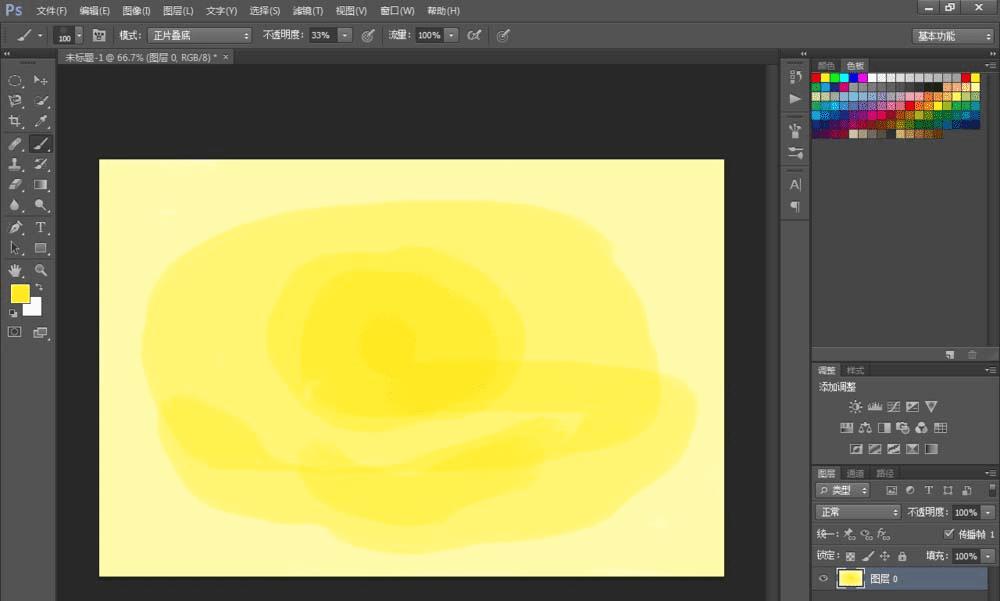Select the Horizontal Type tool
This screenshot has width=1000, height=601.
point(41,228)
